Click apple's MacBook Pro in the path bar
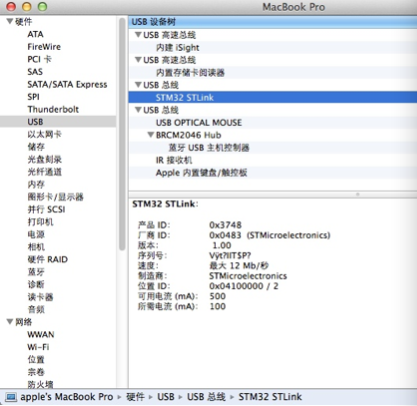417x406 pixels. (67, 397)
